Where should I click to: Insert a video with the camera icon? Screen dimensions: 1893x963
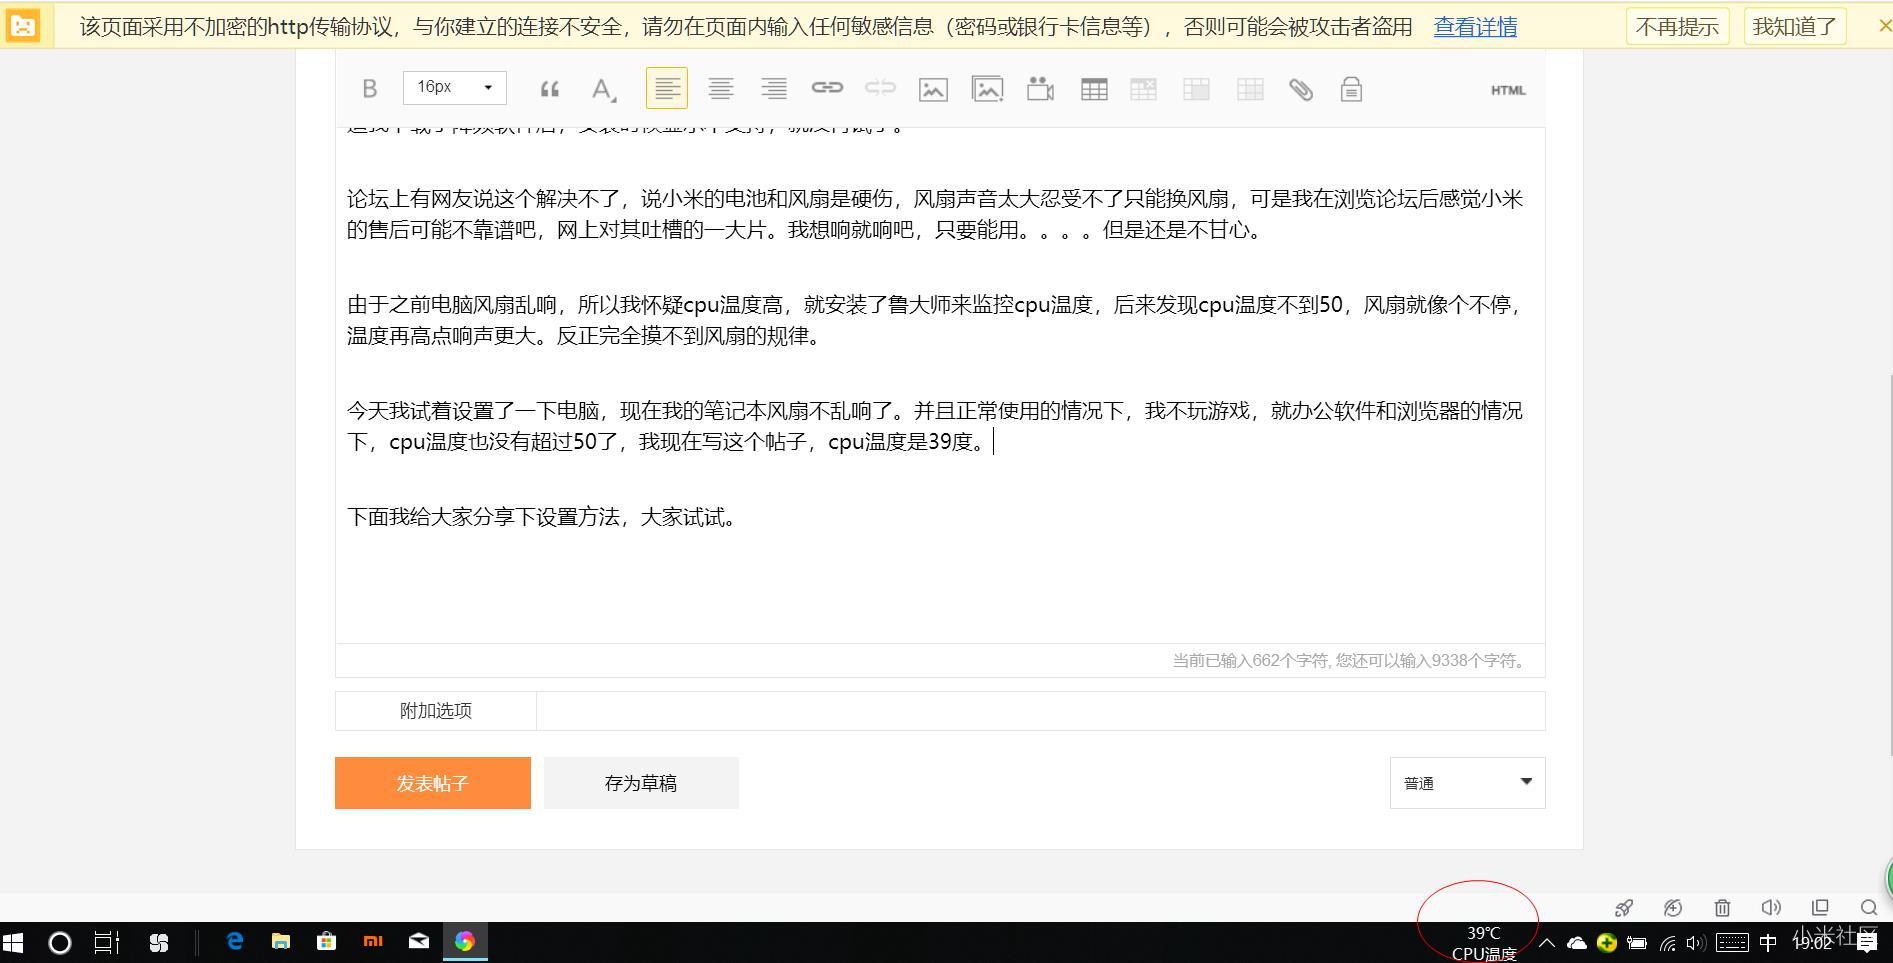pos(1040,89)
